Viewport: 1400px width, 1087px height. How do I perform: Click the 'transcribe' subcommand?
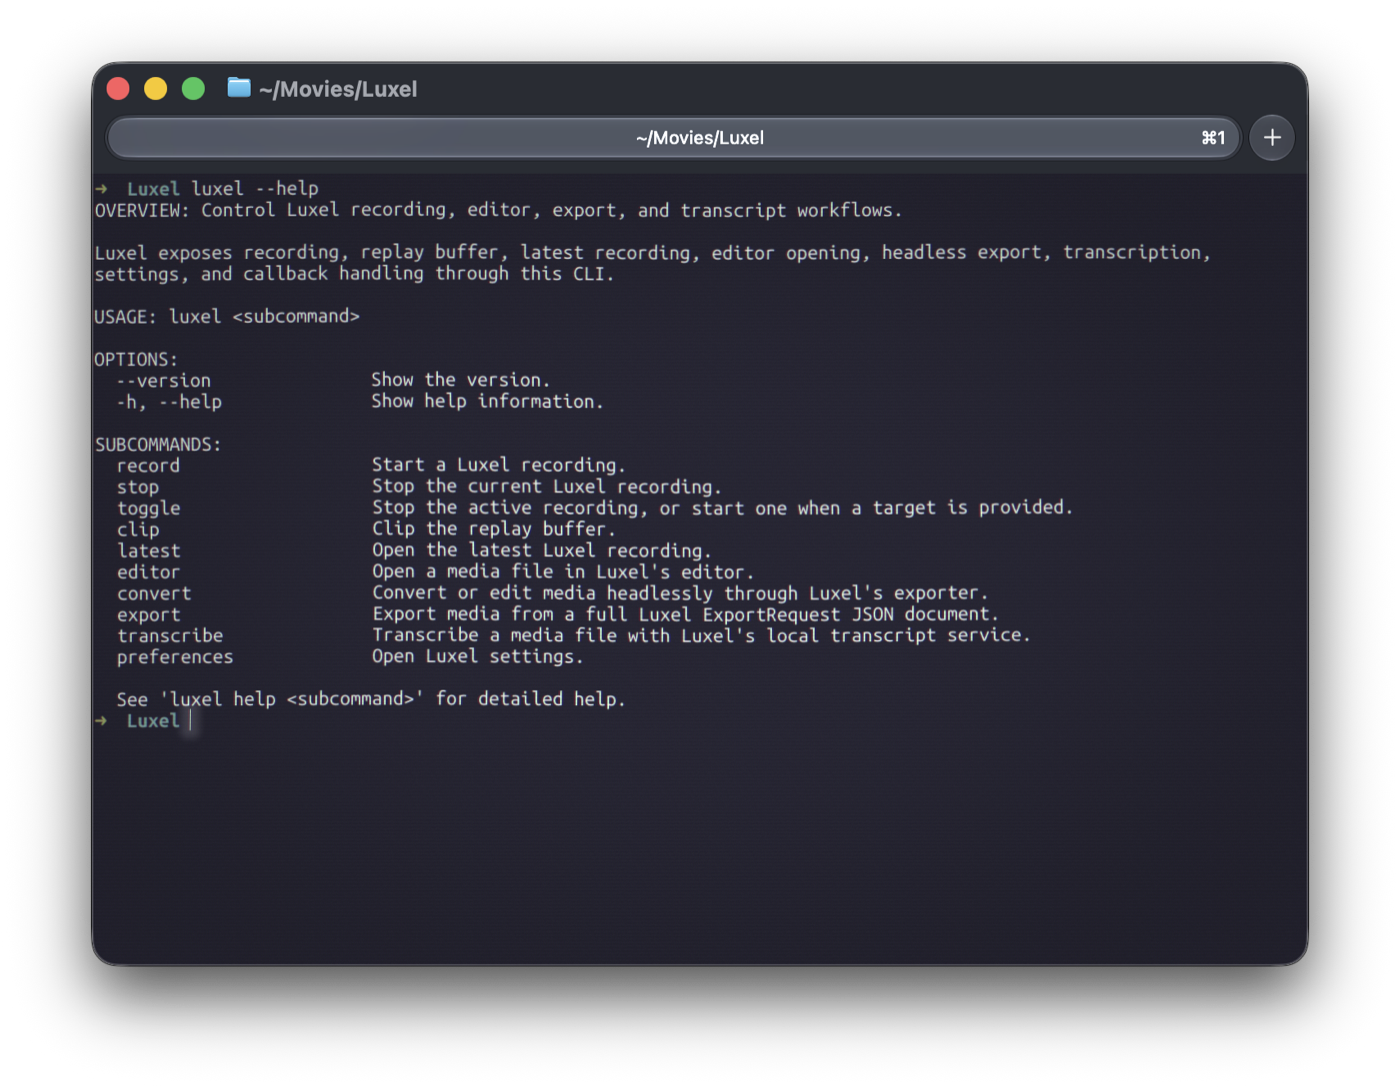170,635
